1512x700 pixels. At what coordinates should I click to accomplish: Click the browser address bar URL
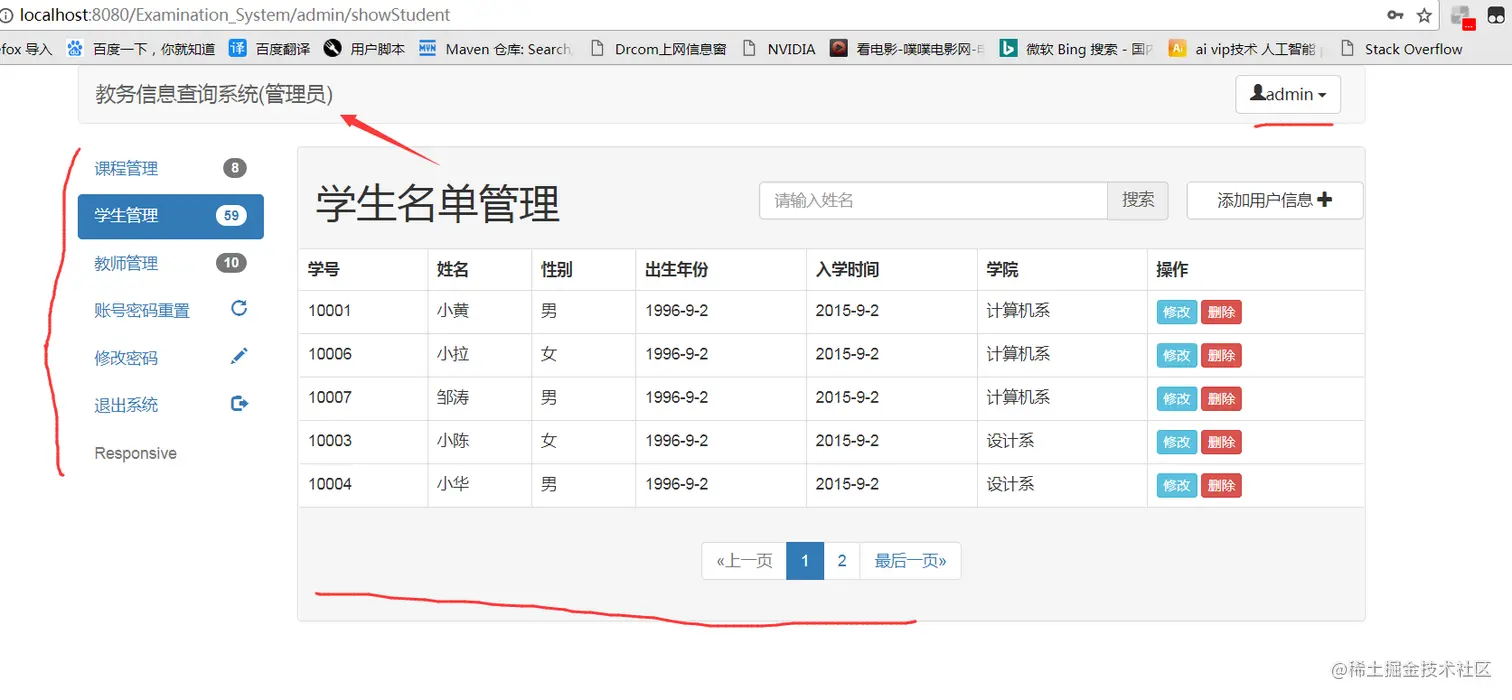click(x=235, y=15)
